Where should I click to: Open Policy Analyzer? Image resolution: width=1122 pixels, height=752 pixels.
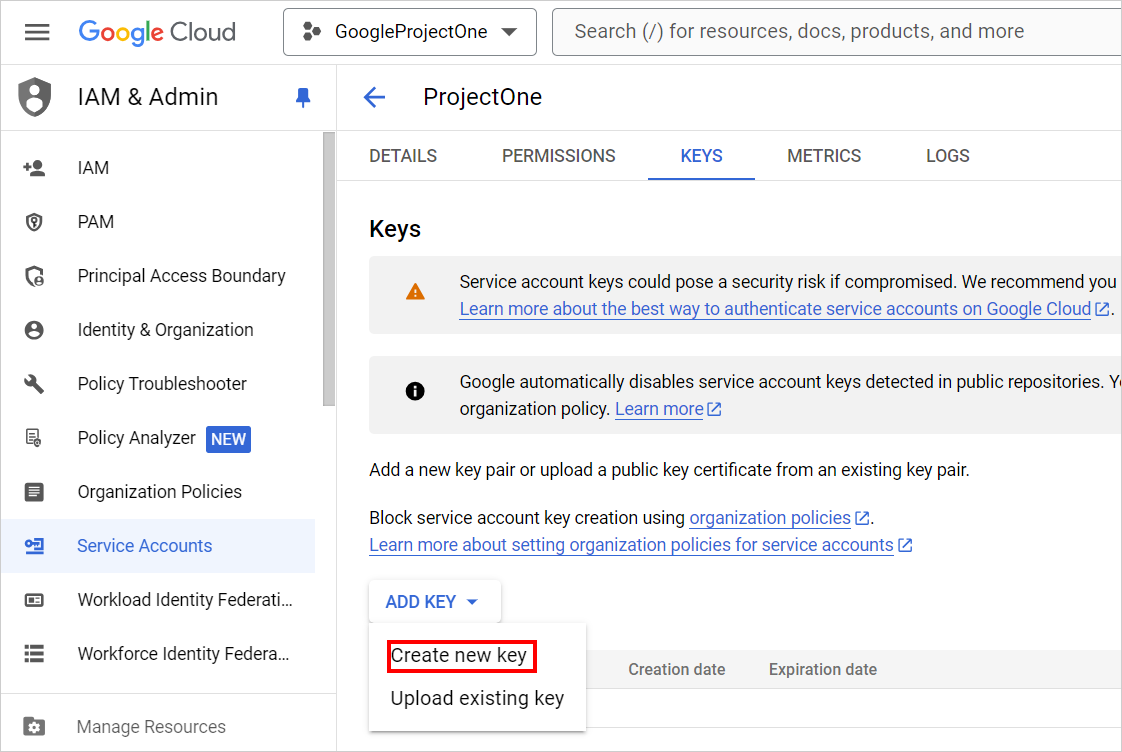tap(136, 438)
